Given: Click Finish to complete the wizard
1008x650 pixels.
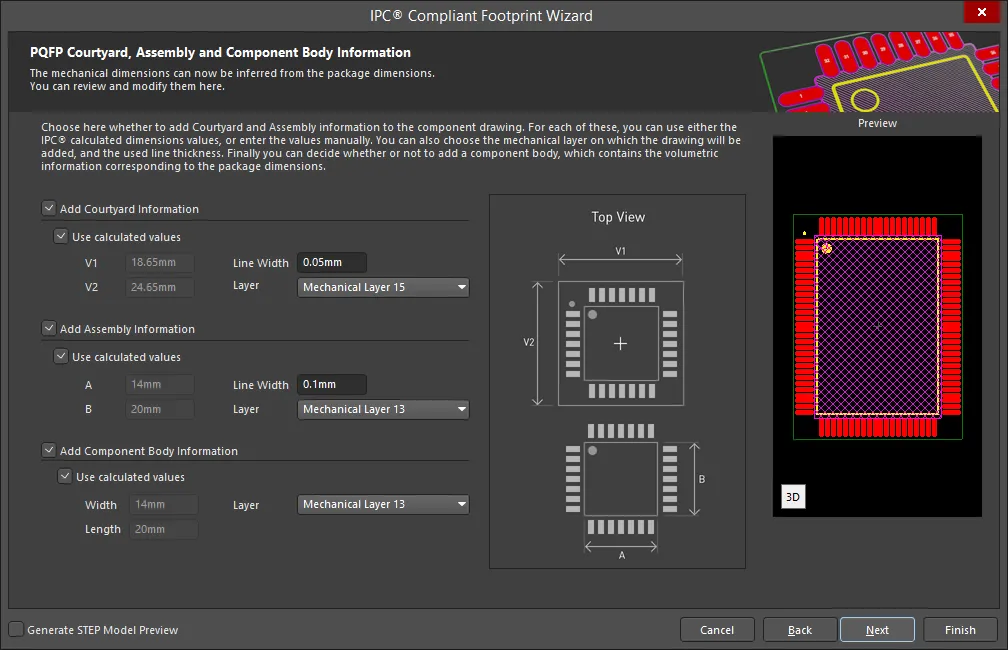Looking at the screenshot, I should coord(960,630).
